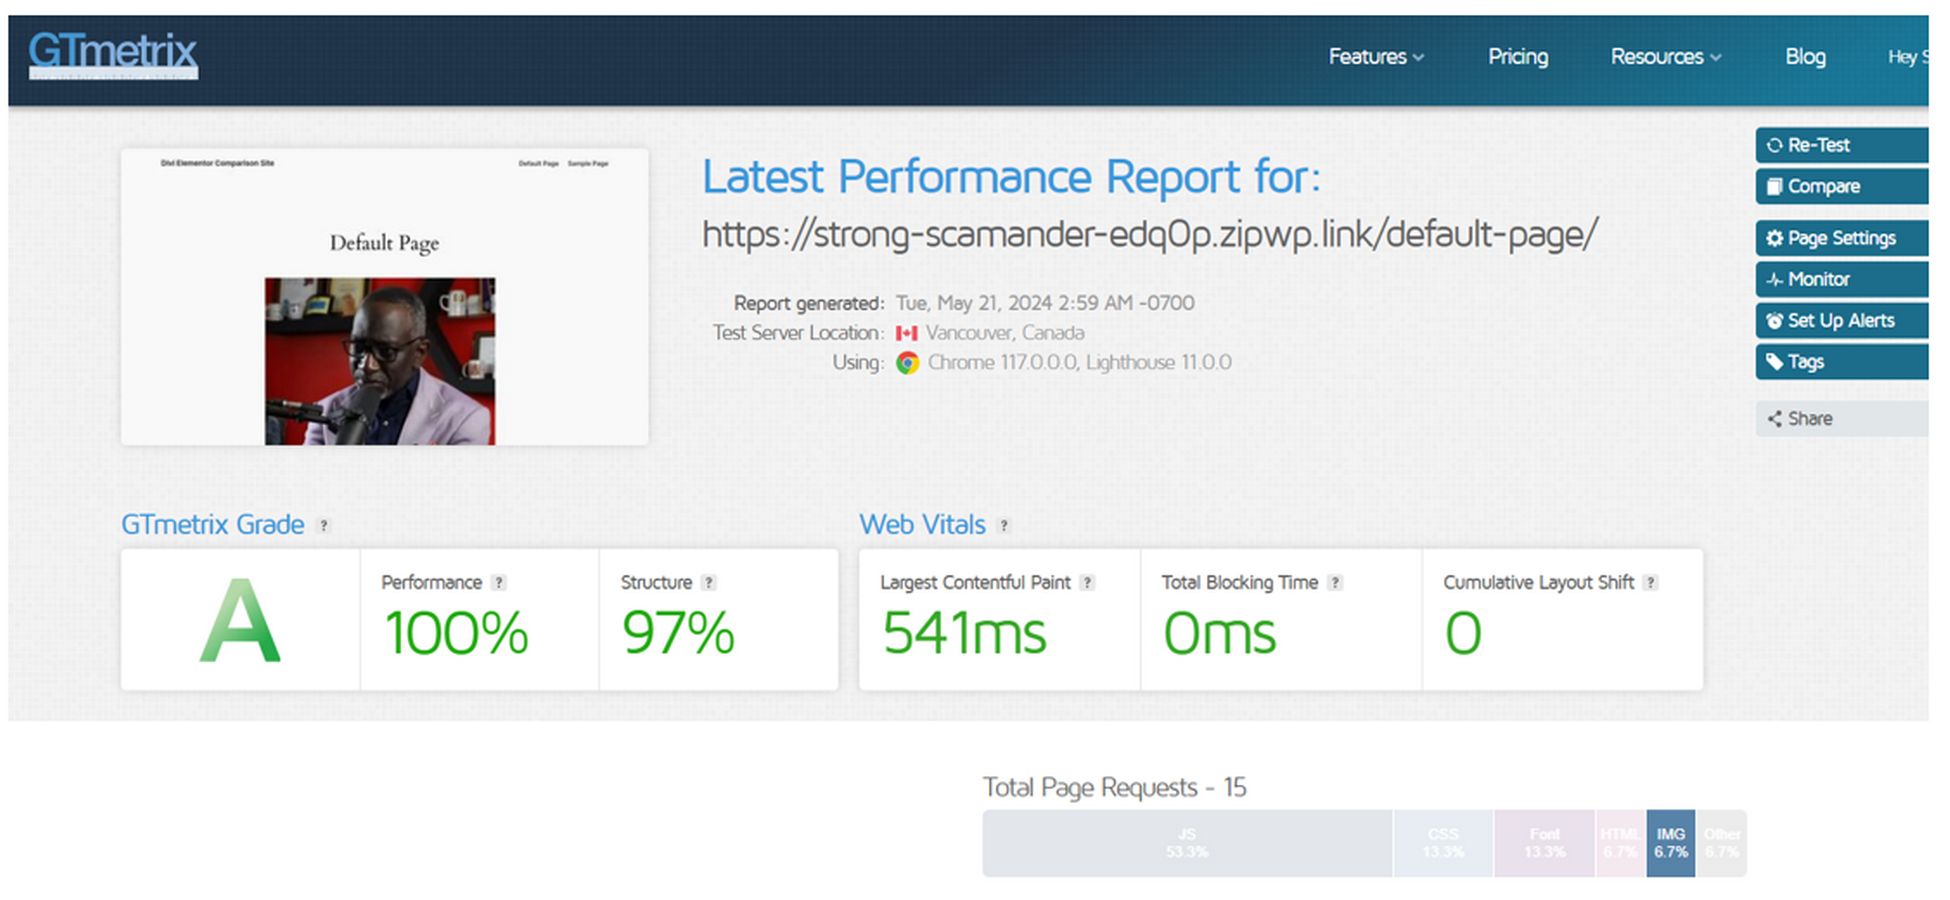Open the Structure help tooltip
This screenshot has height=900, width=1950.
click(x=709, y=582)
